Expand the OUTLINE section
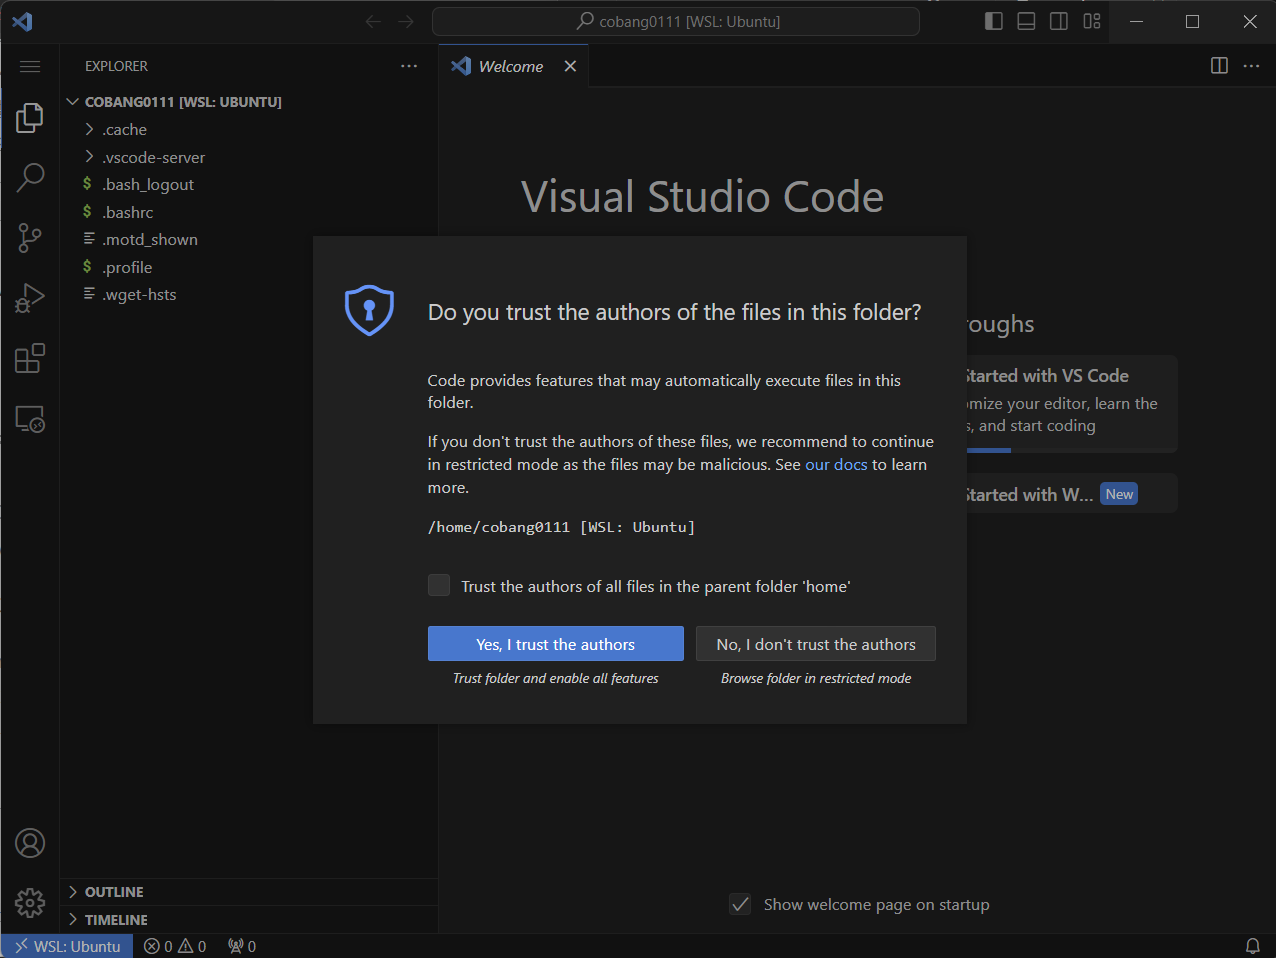The height and width of the screenshot is (958, 1276). click(248, 892)
